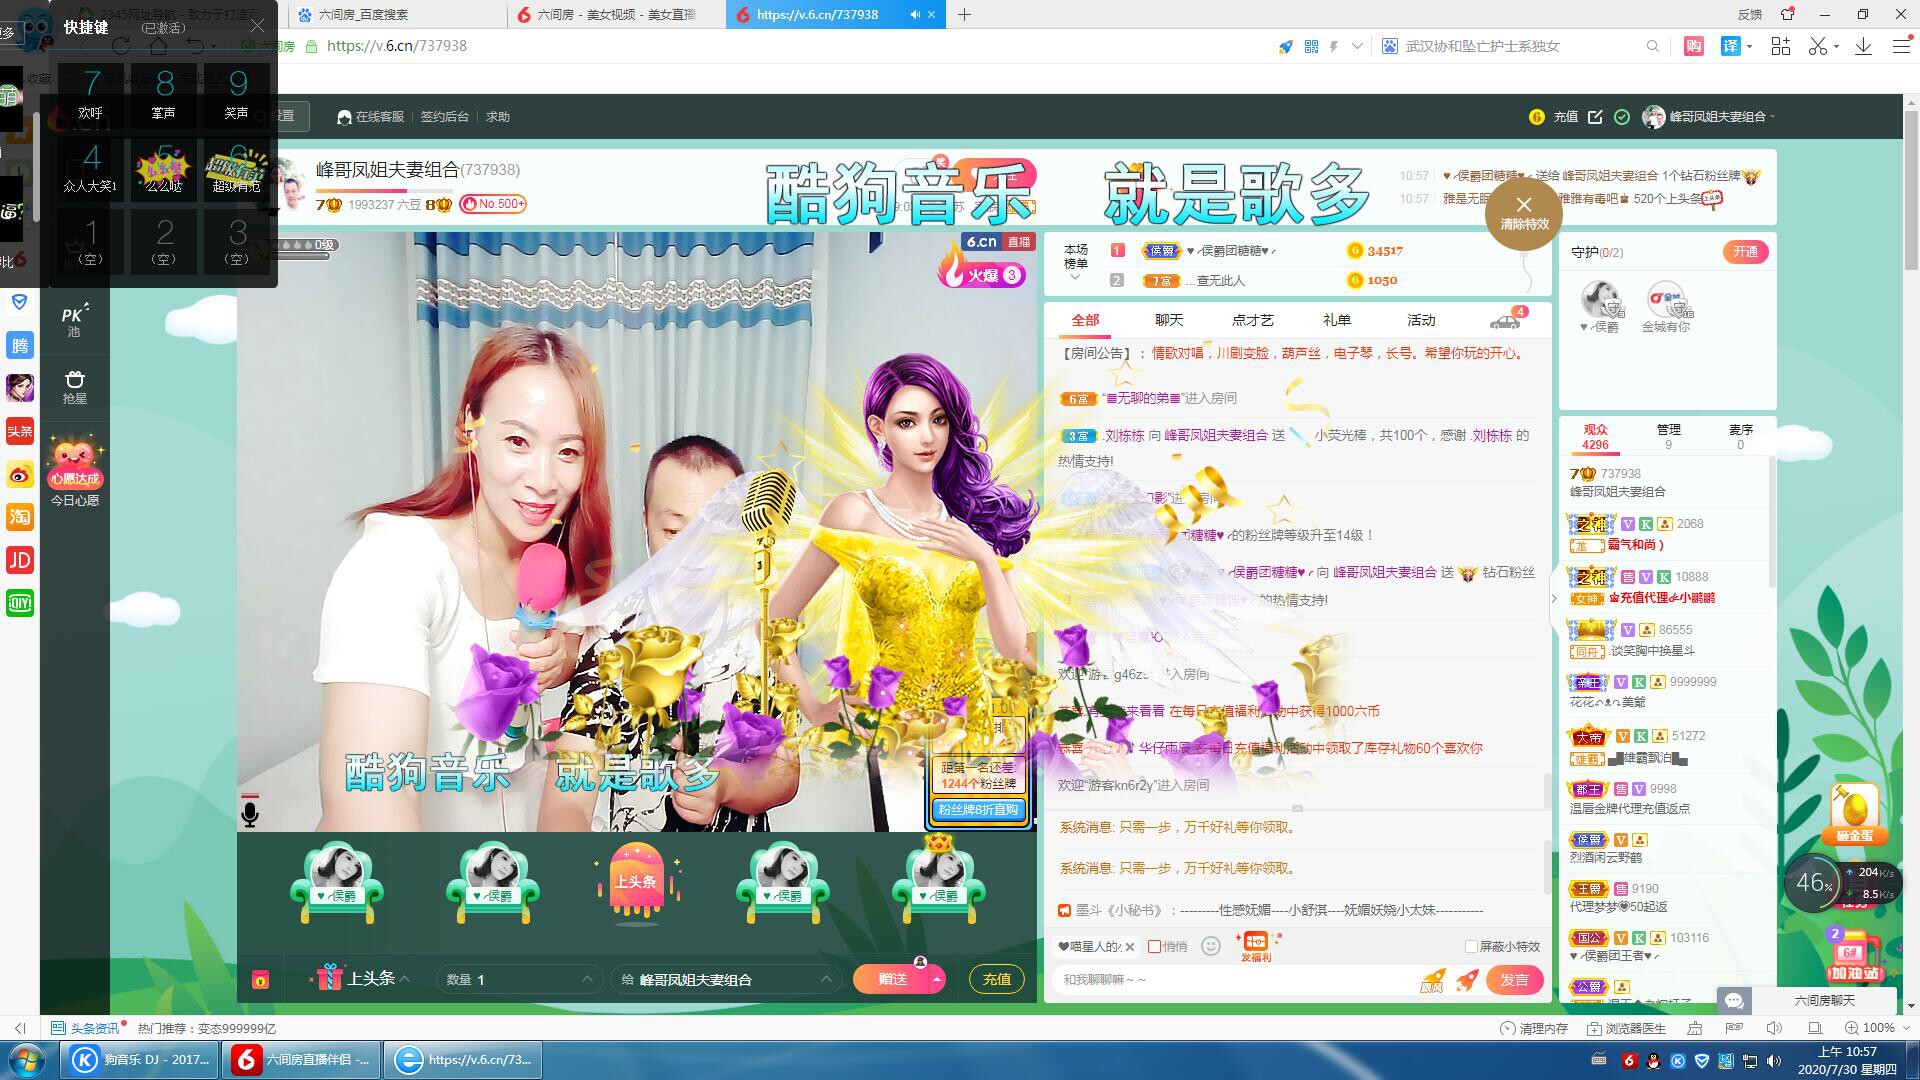Expand the 本场榜单 ranking chevron
1920x1080 pixels.
point(1075,278)
